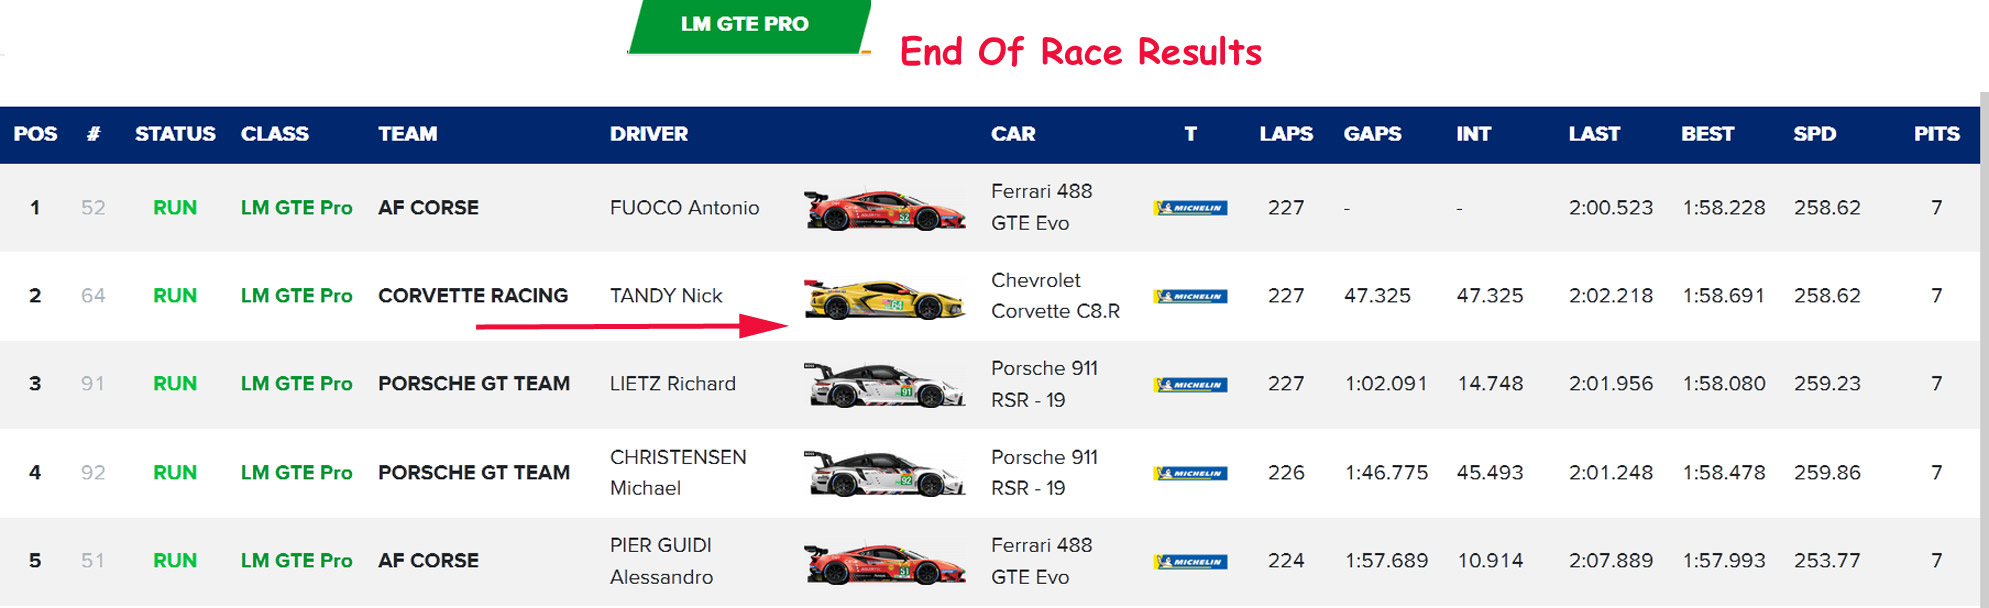Viewport: 1989px width, 608px height.
Task: Click the #92 Porsche 911 RSR car image
Action: (885, 473)
